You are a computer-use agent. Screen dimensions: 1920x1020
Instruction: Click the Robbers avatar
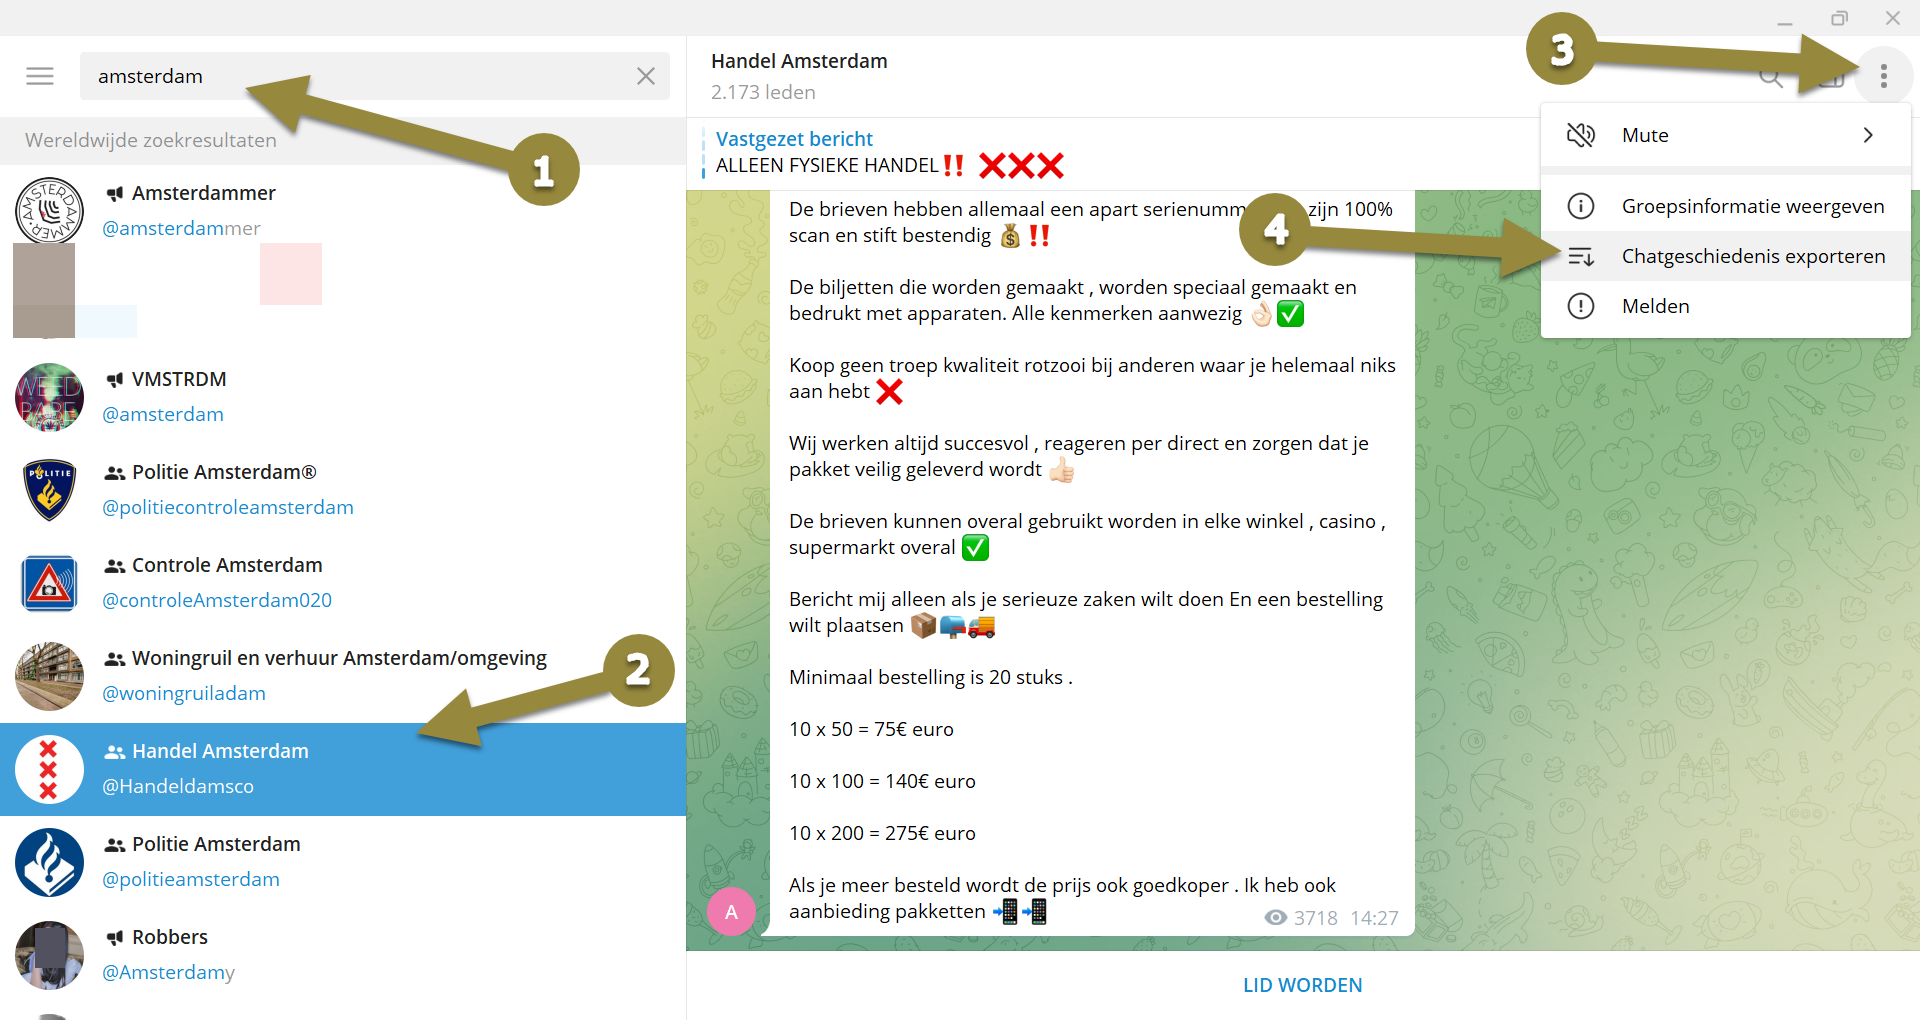point(49,955)
